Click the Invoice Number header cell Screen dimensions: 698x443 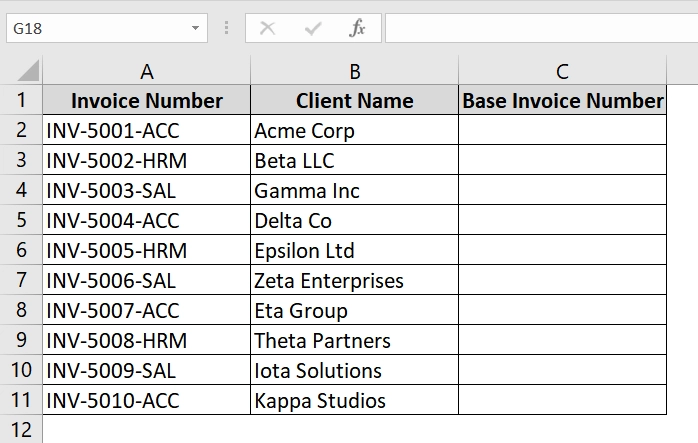click(x=146, y=100)
